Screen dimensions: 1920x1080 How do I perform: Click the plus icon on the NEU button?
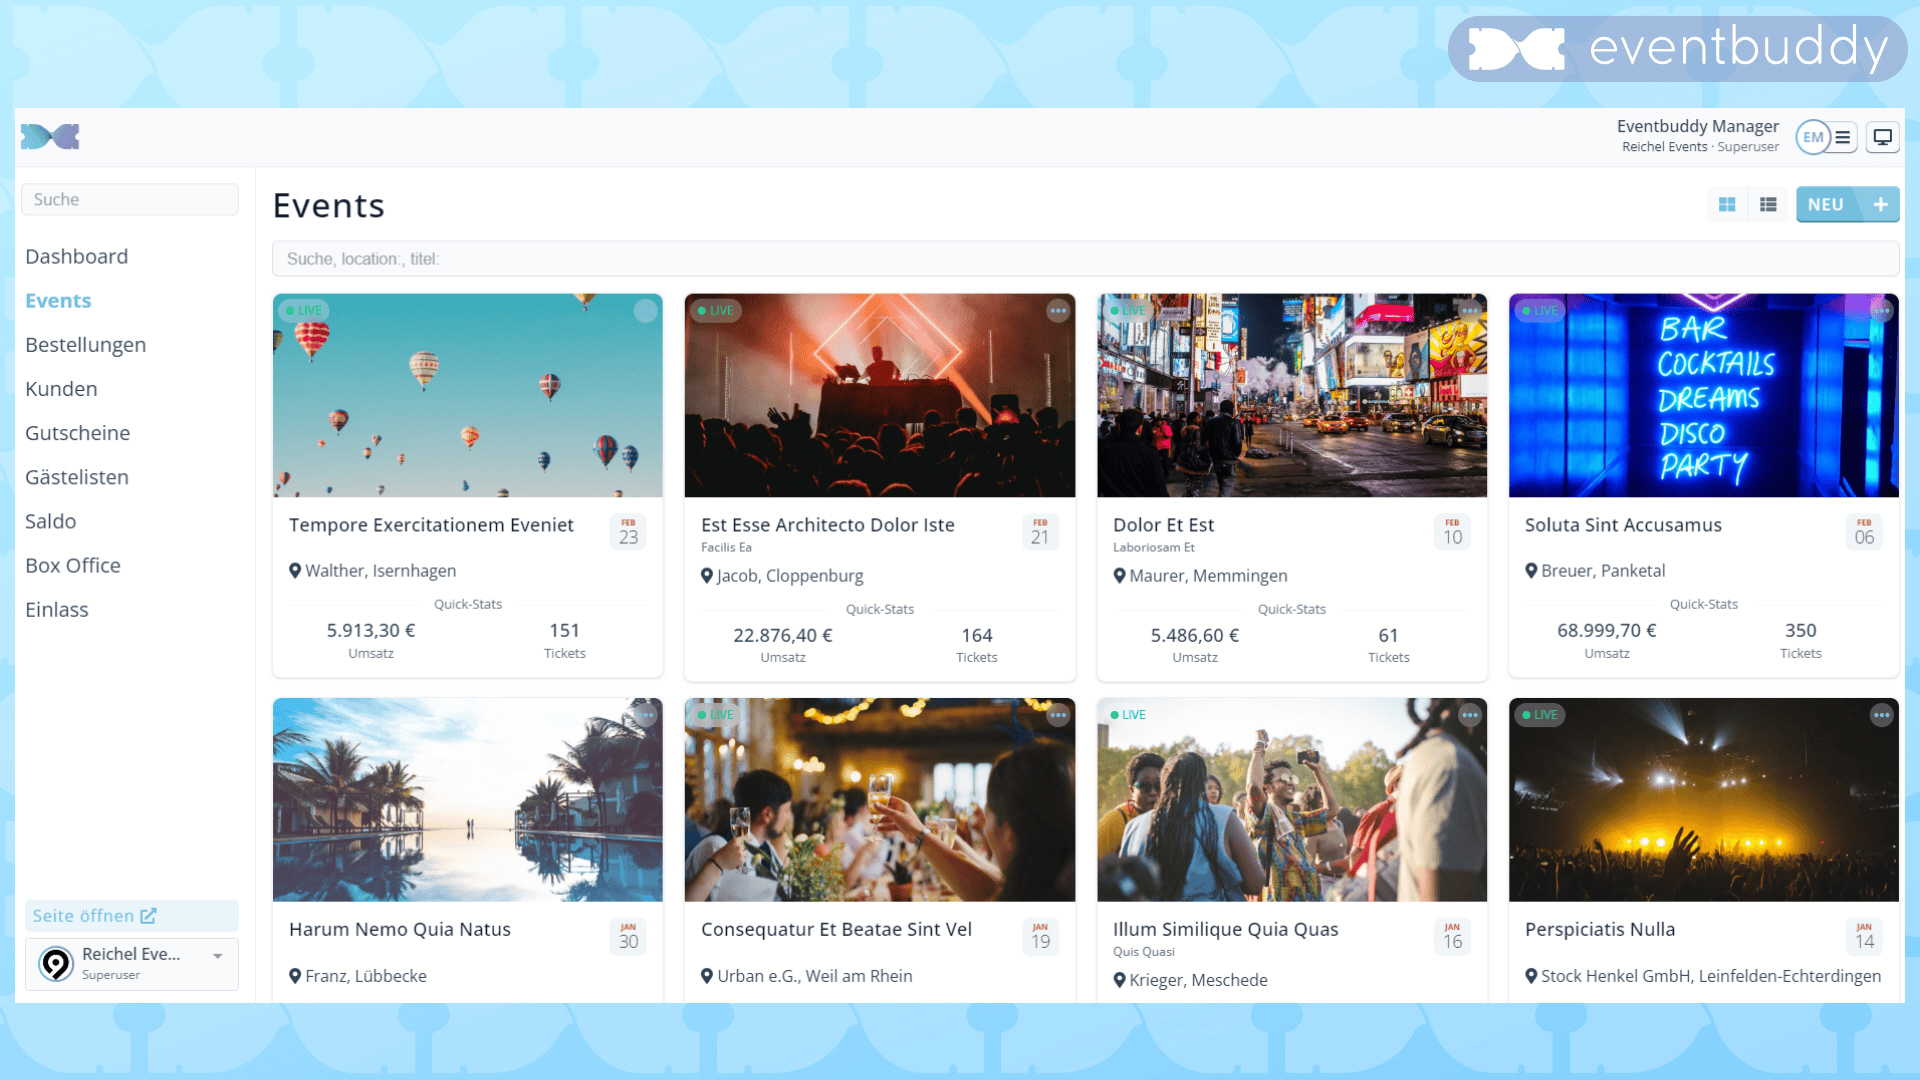tap(1880, 204)
